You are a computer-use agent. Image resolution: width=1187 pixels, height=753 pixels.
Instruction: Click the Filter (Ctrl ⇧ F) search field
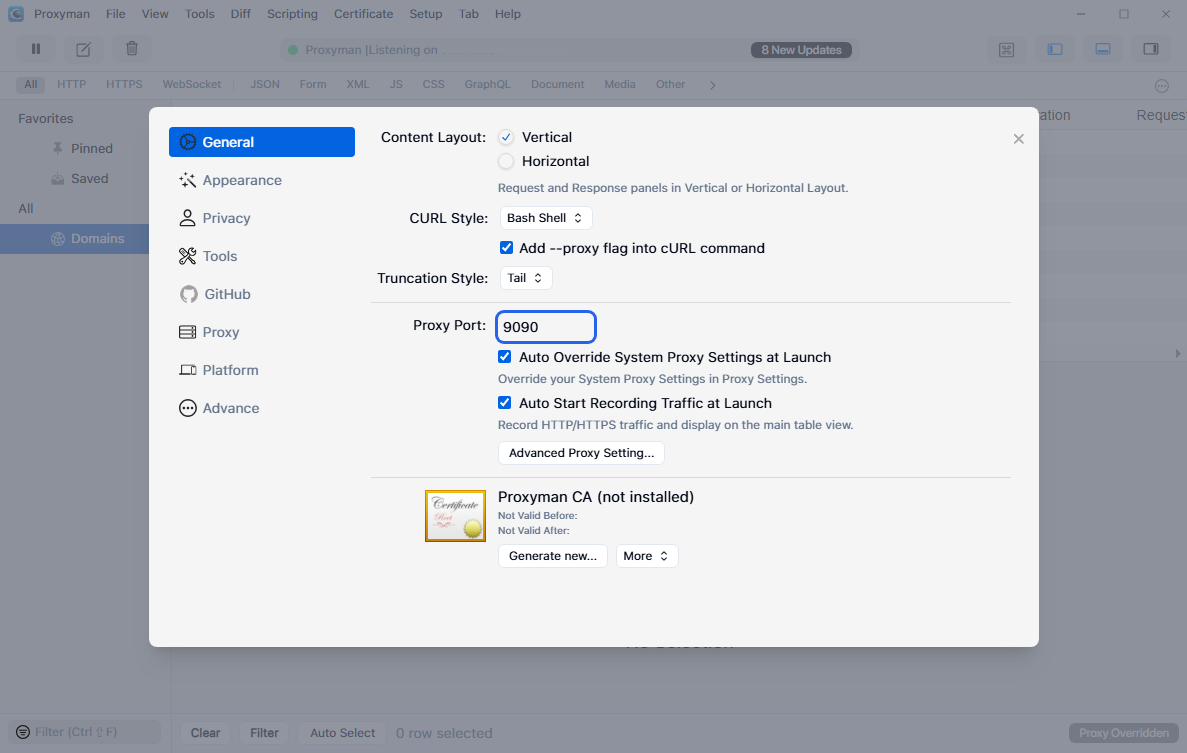pyautogui.click(x=85, y=732)
